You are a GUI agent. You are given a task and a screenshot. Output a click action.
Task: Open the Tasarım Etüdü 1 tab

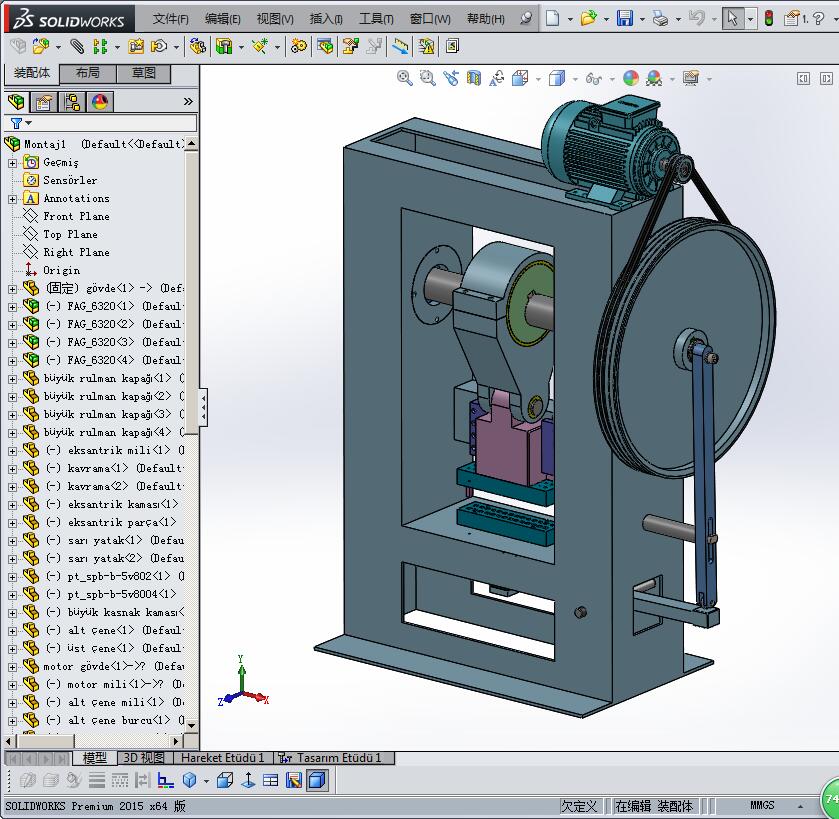click(x=334, y=758)
